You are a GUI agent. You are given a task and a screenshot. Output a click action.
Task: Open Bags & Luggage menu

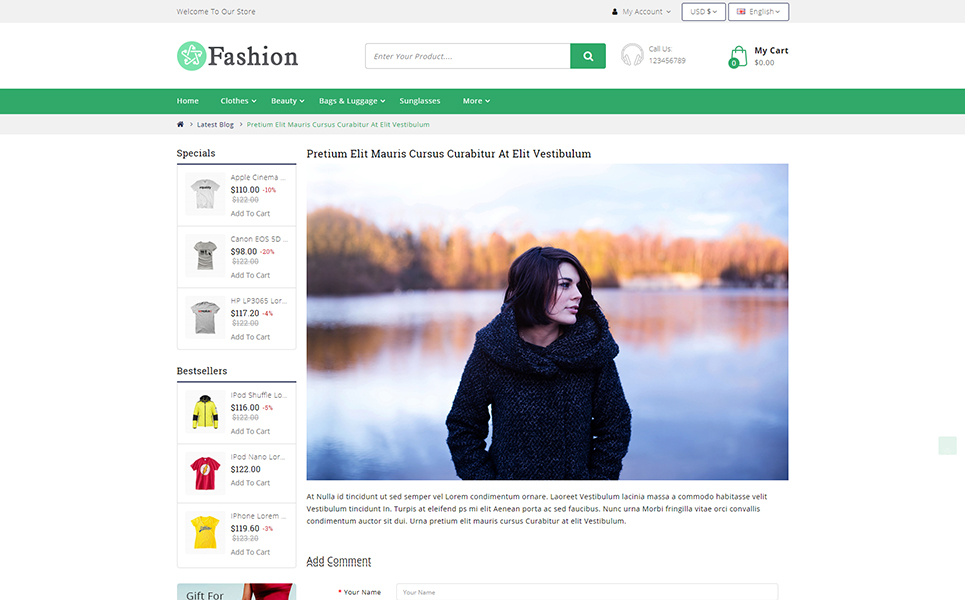352,101
